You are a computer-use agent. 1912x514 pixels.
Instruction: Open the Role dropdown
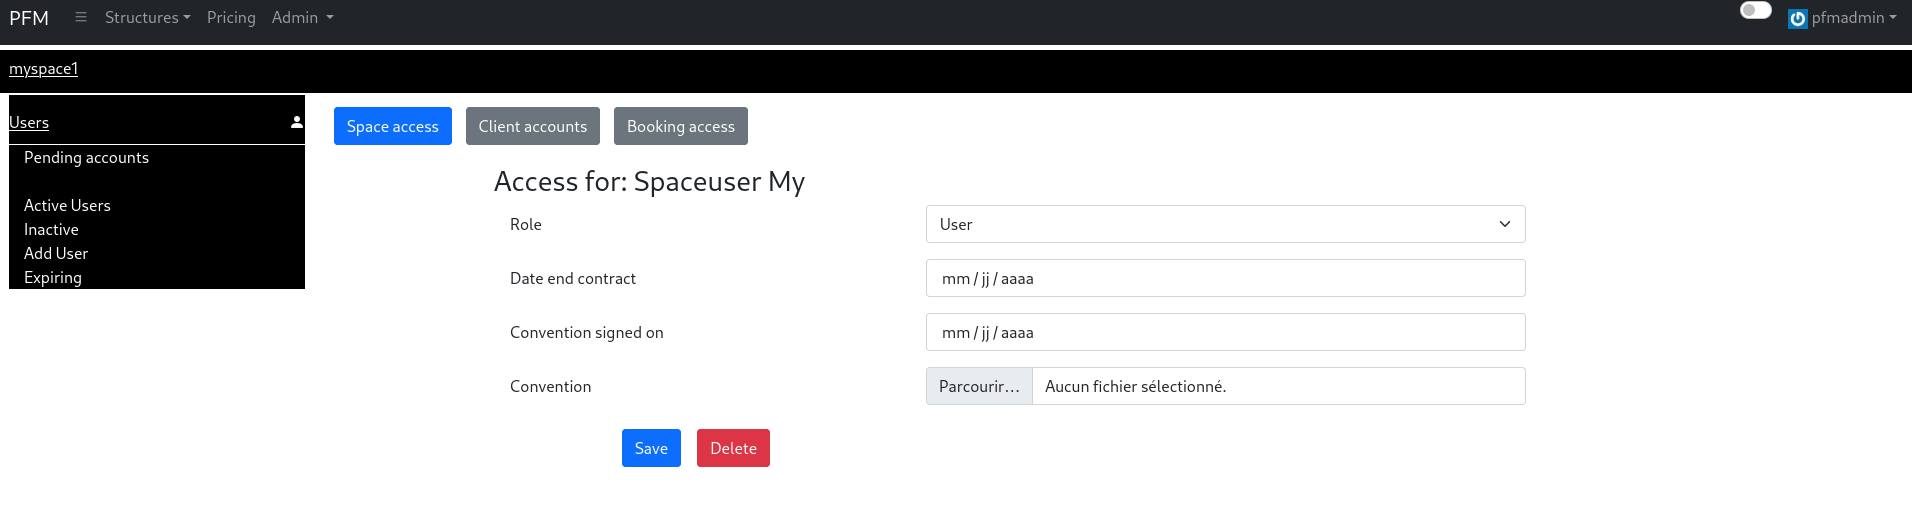click(x=1225, y=224)
